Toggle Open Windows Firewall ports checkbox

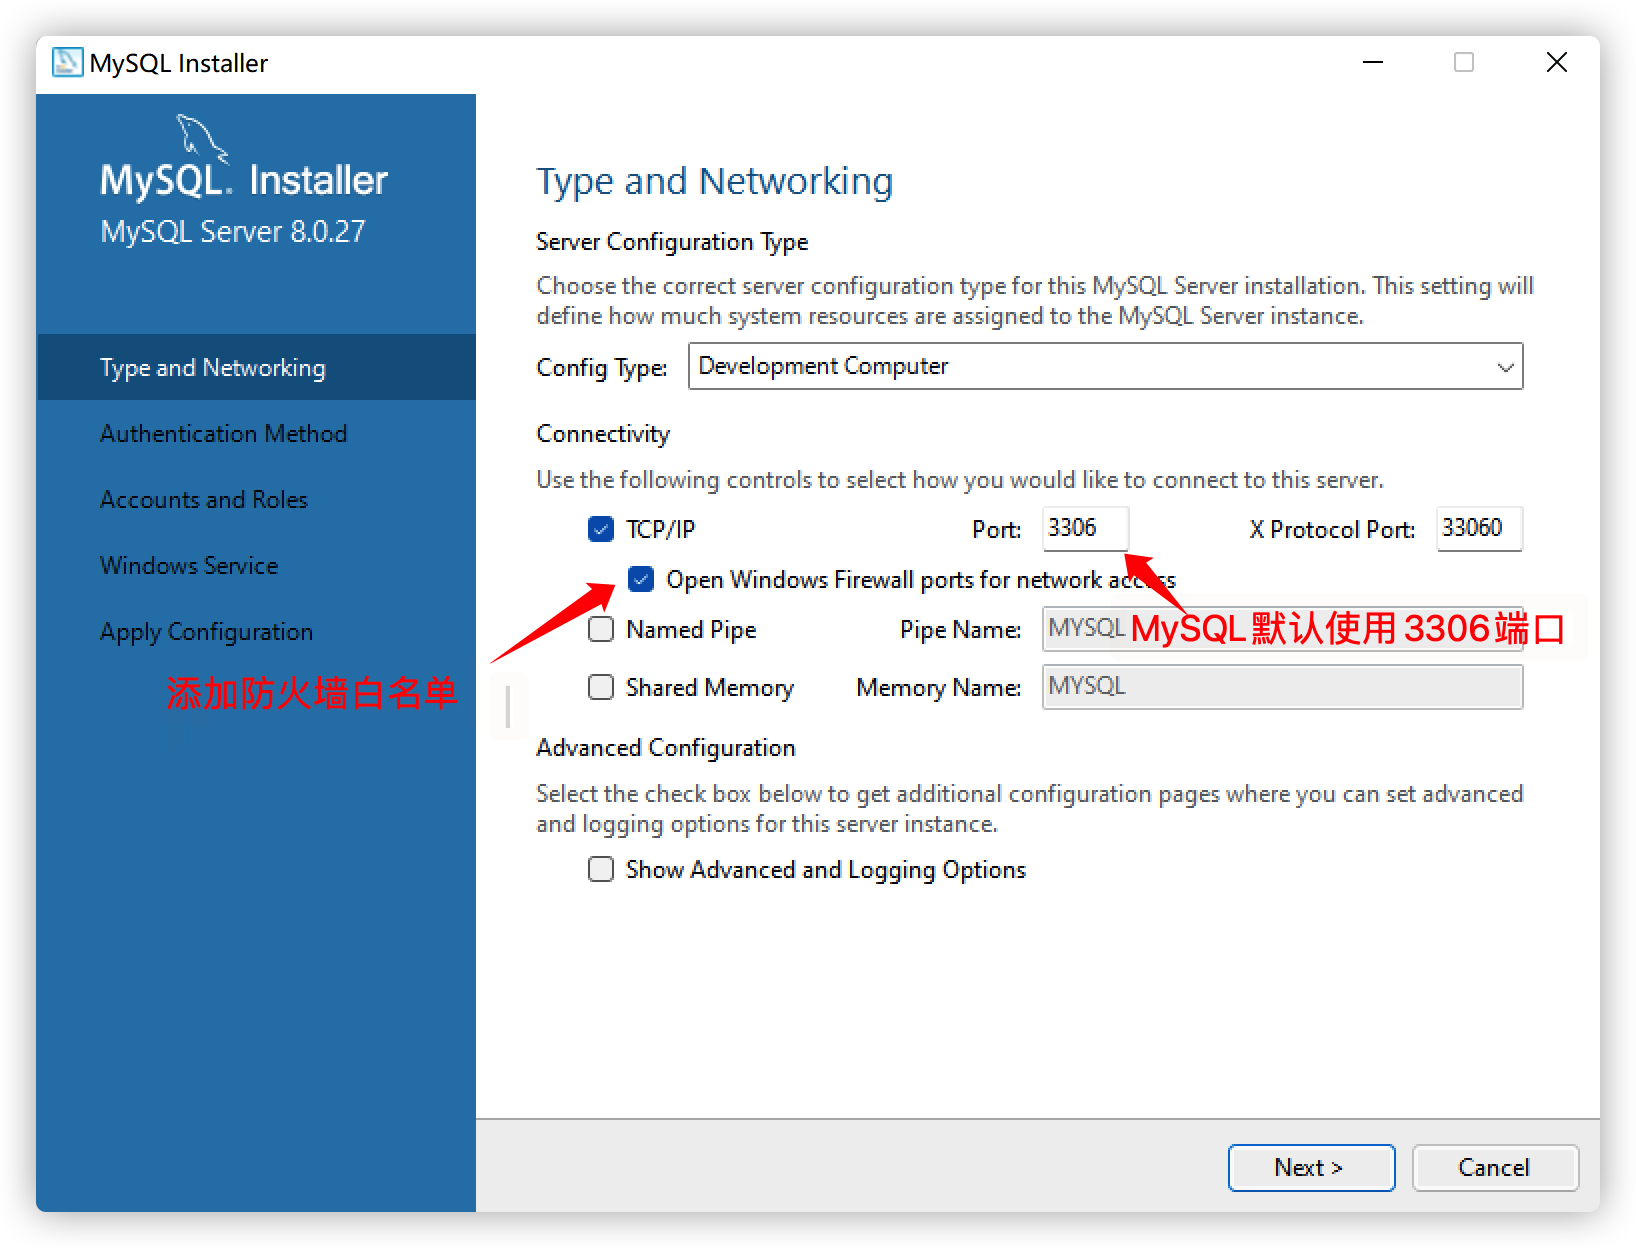click(641, 579)
